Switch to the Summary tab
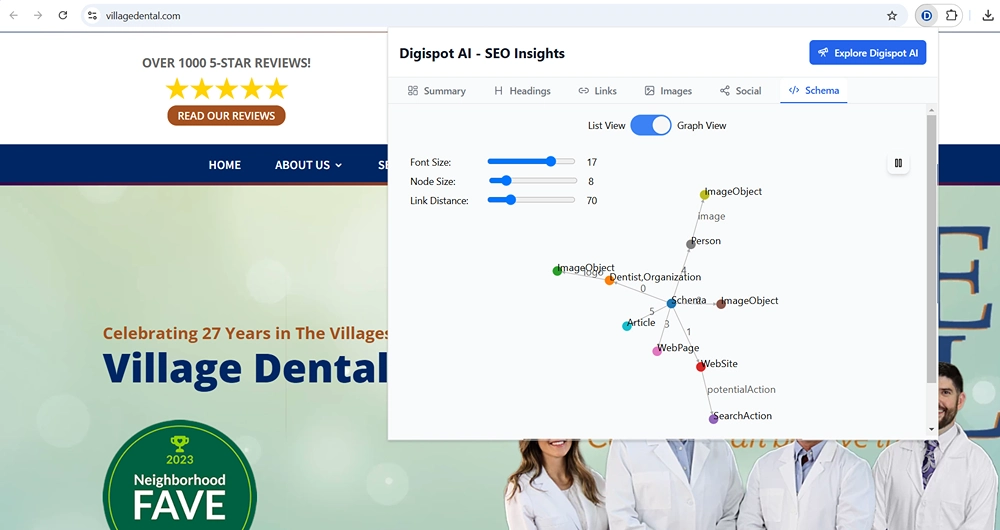This screenshot has height=530, width=1000. click(437, 91)
